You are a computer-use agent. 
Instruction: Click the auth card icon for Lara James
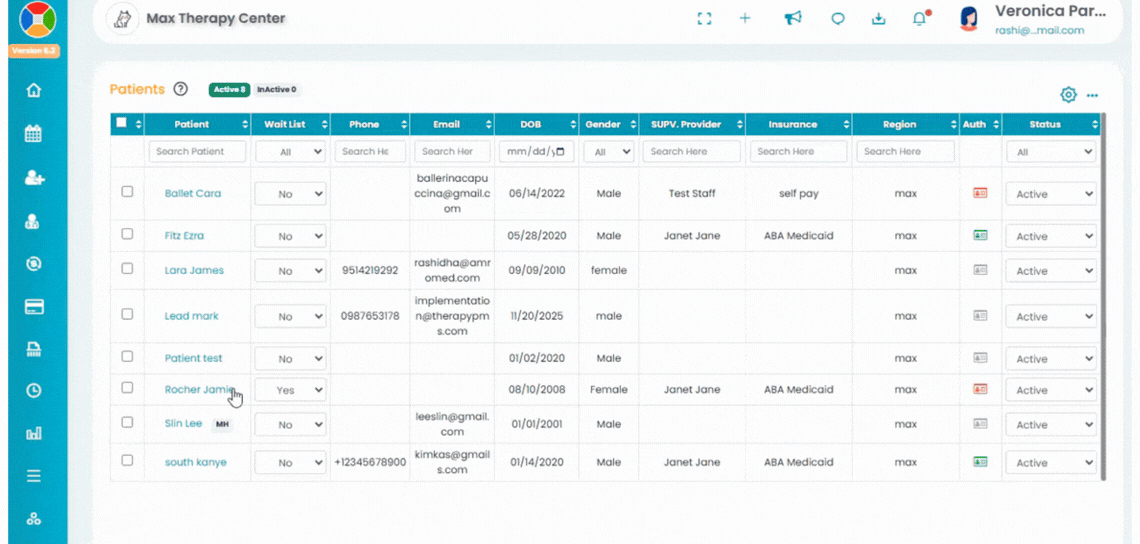(980, 270)
